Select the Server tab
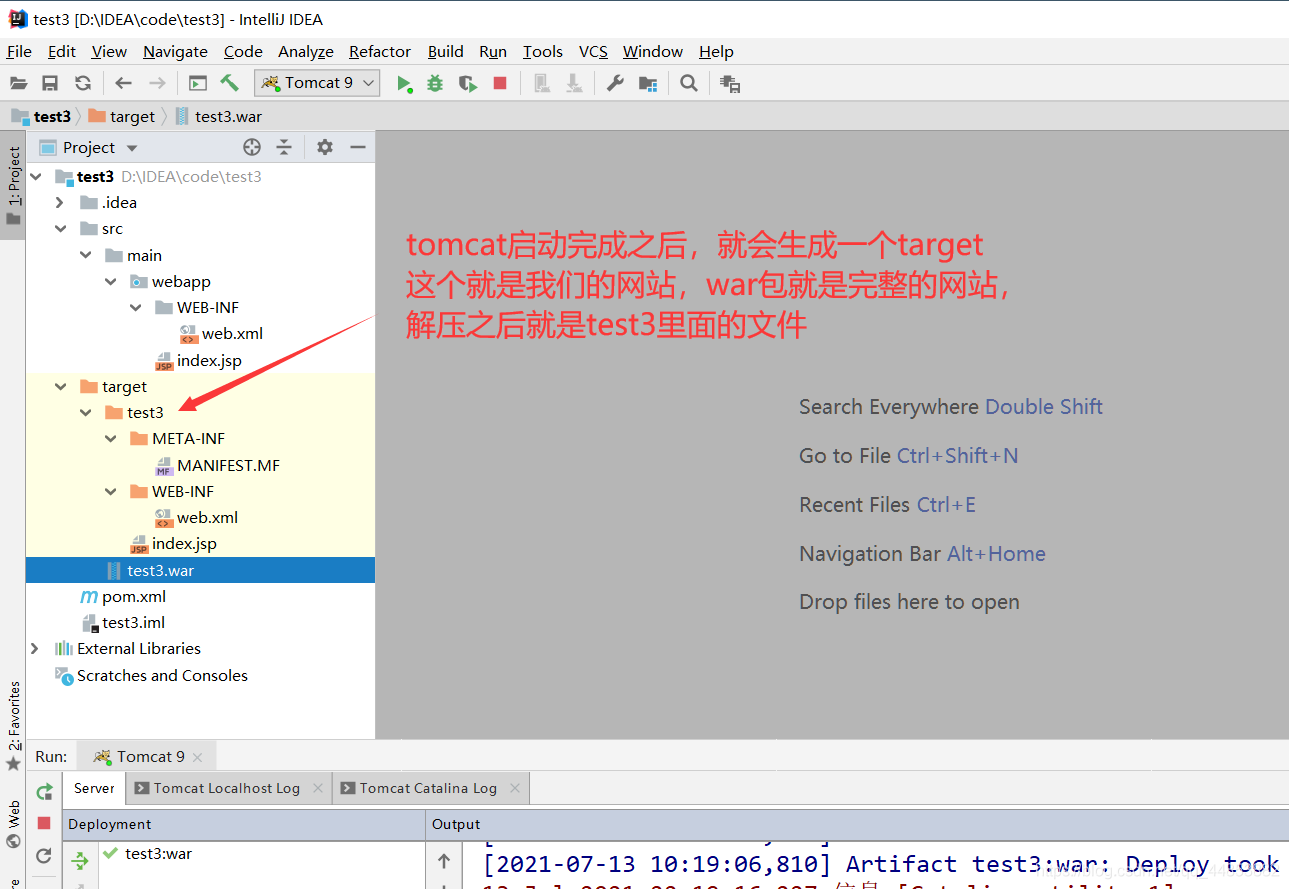The width and height of the screenshot is (1289, 889). point(95,788)
